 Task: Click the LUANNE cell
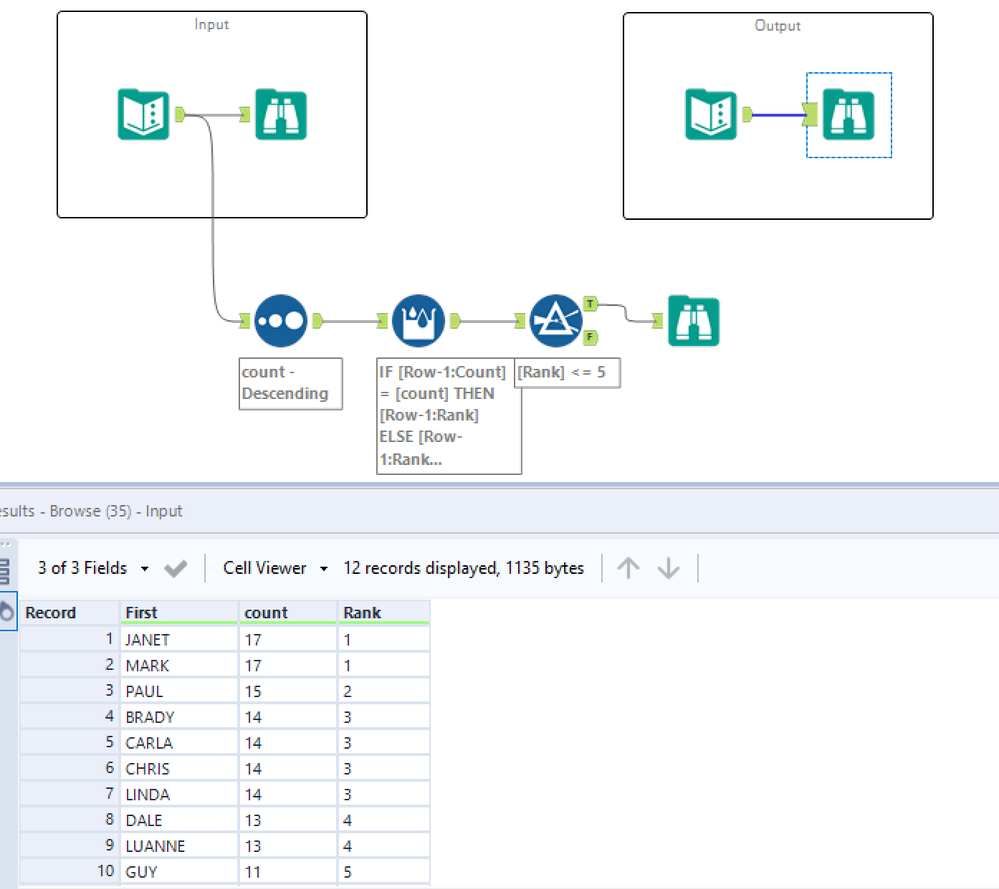(x=178, y=846)
